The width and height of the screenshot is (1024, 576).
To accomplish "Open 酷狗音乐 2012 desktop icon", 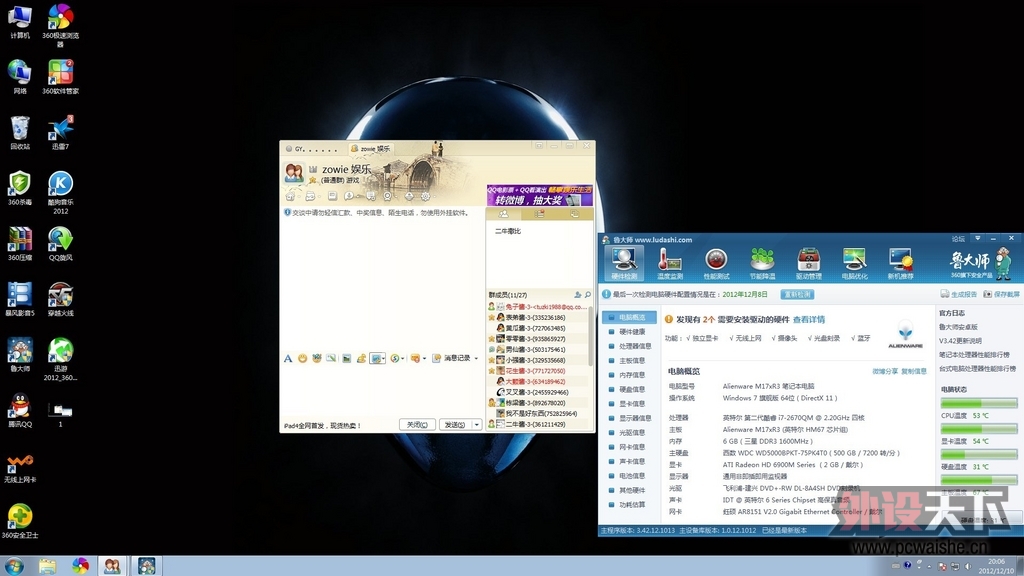I will [x=60, y=192].
